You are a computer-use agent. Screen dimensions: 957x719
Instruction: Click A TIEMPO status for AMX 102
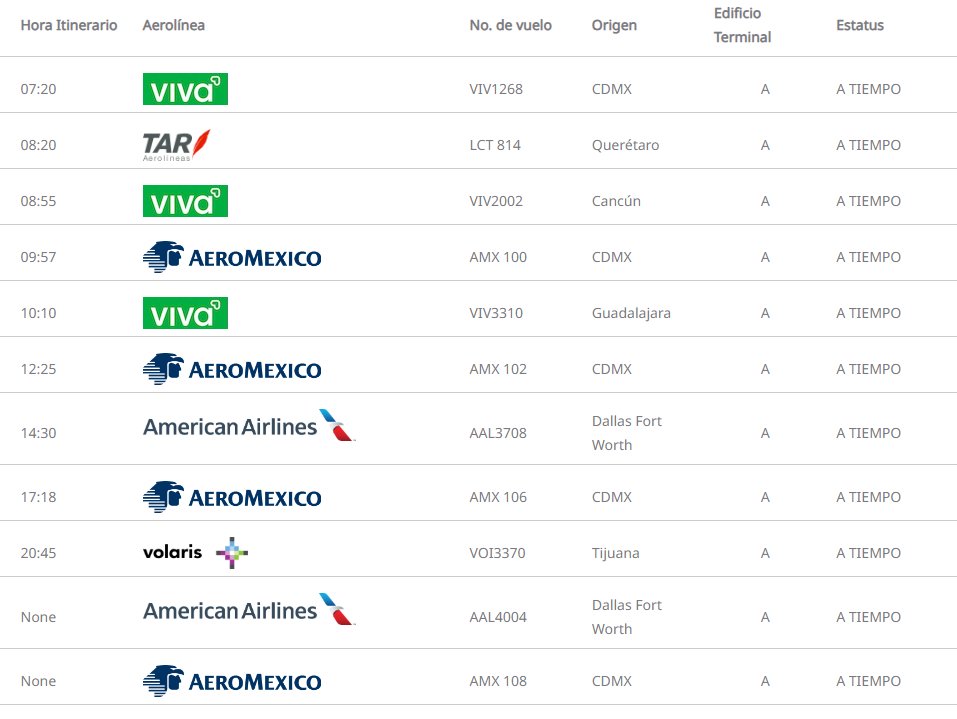[x=868, y=369]
